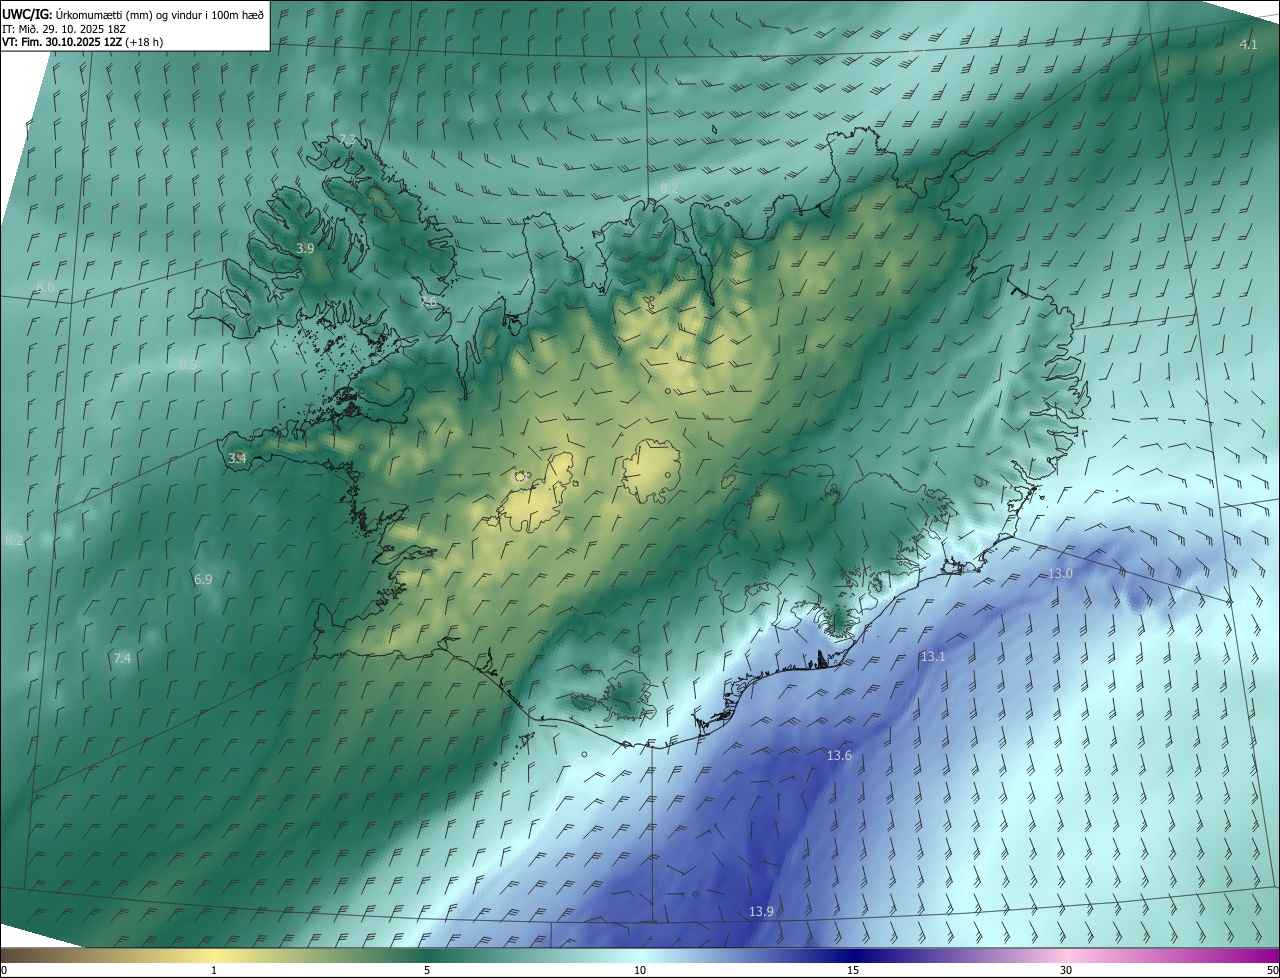Screen dimensions: 1280x978
Task: Click the color scale tick label "50"
Action: pos(1273,970)
